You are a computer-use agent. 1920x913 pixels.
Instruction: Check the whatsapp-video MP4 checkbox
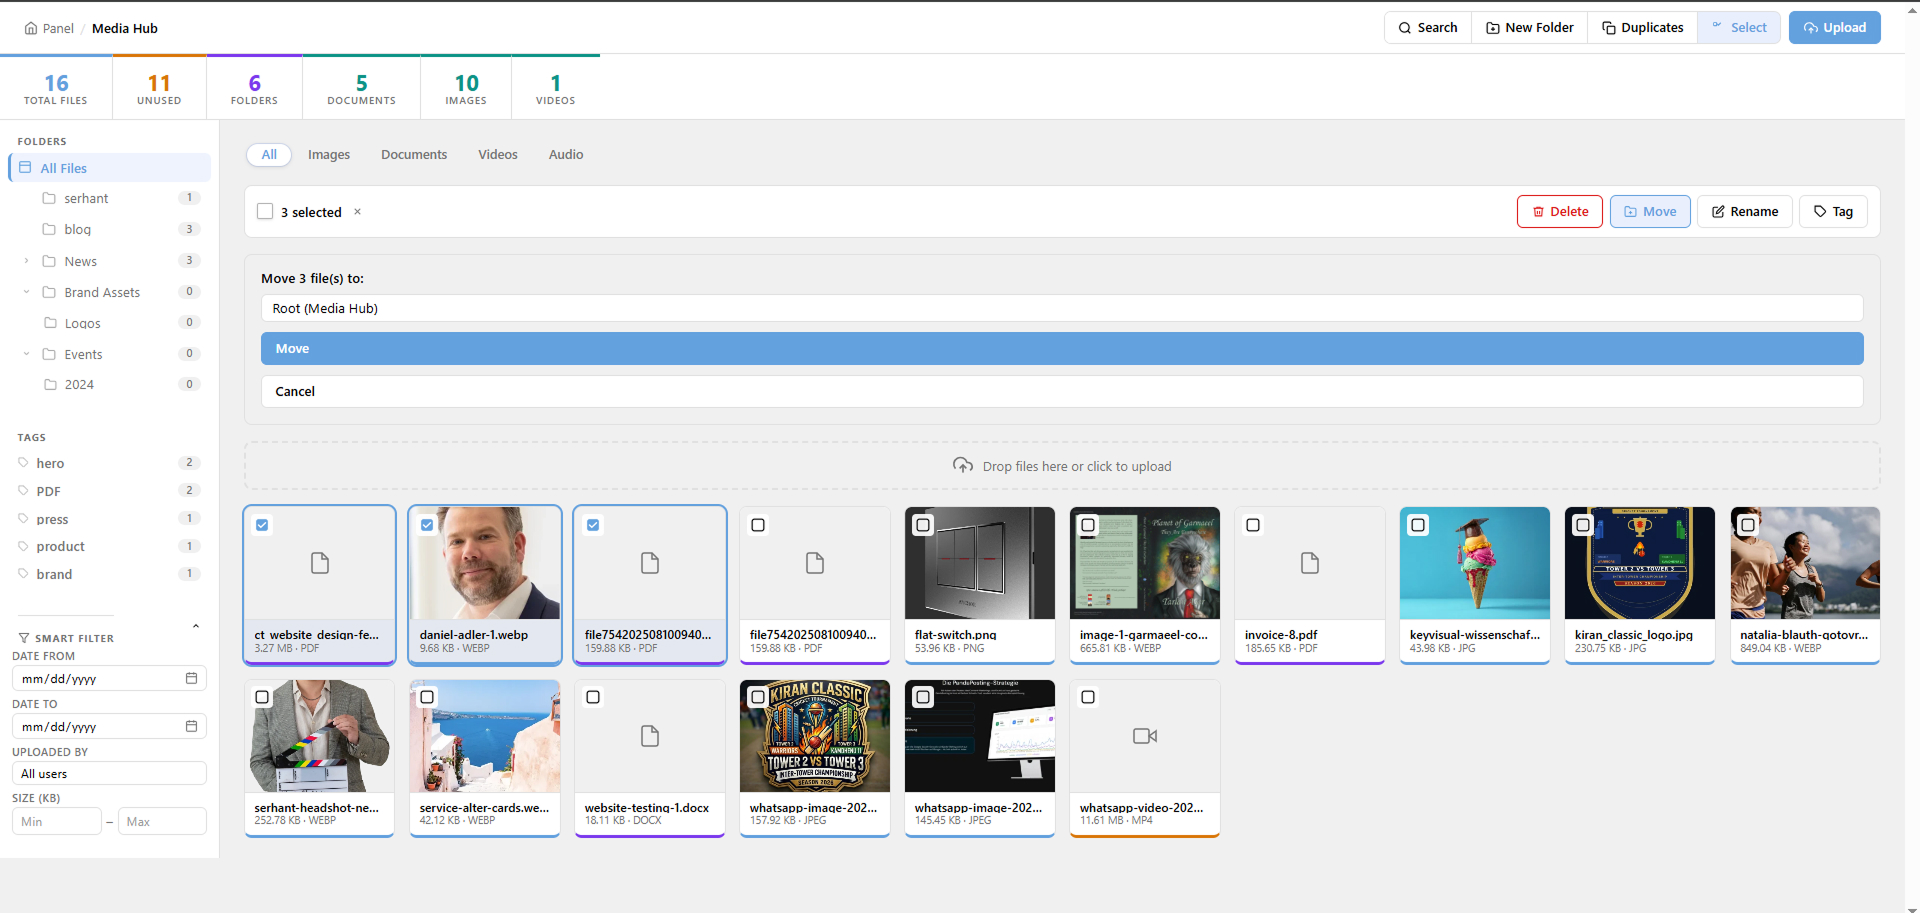tap(1088, 697)
